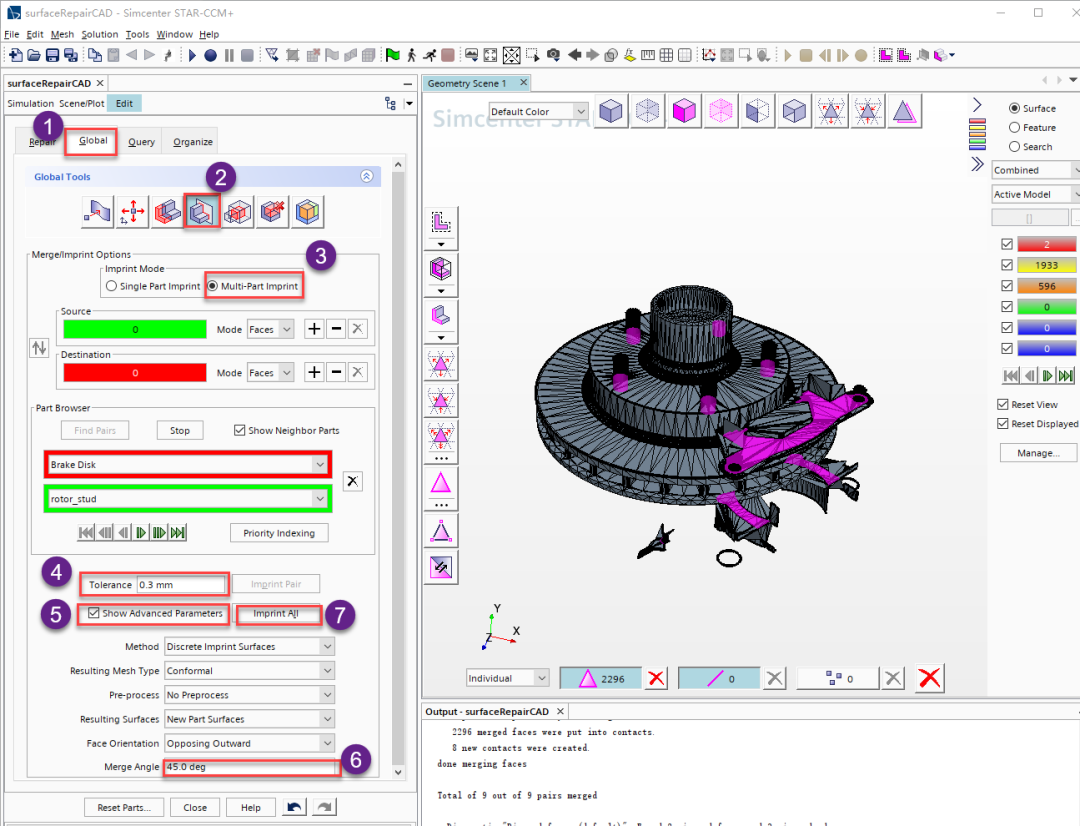Click the camera screenshot icon in toolbar
This screenshot has height=826, width=1080.
point(553,55)
